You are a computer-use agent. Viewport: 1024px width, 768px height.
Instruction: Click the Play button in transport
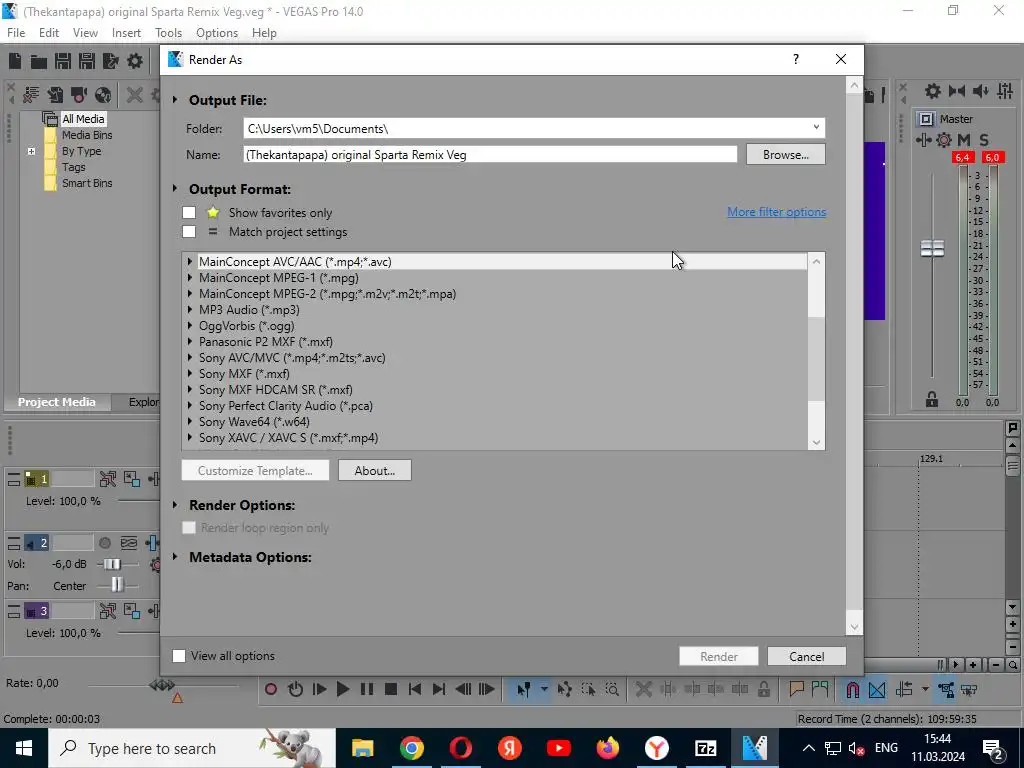coord(343,689)
